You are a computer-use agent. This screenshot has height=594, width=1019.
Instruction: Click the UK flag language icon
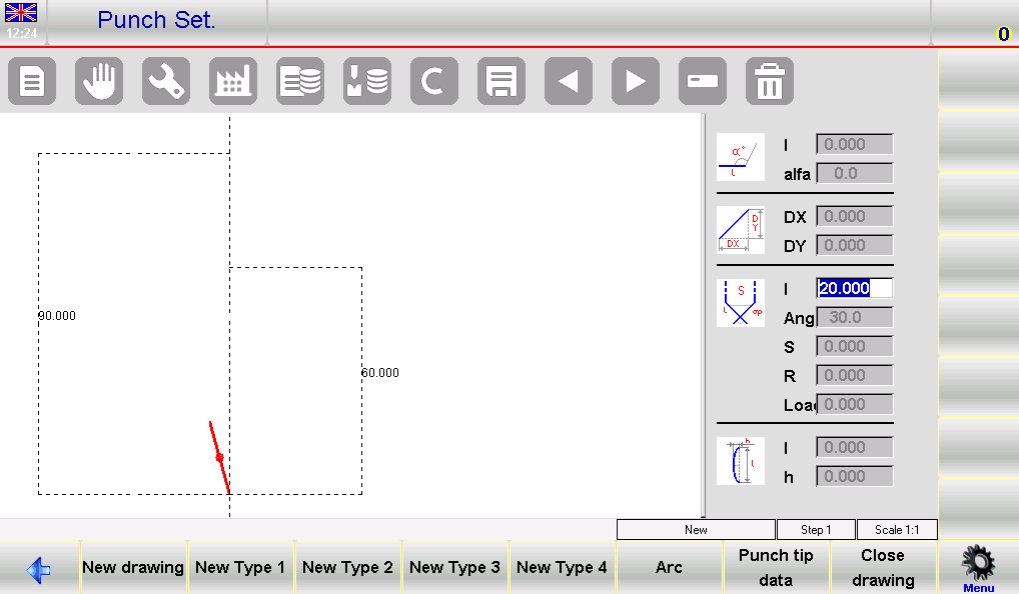[x=20, y=15]
